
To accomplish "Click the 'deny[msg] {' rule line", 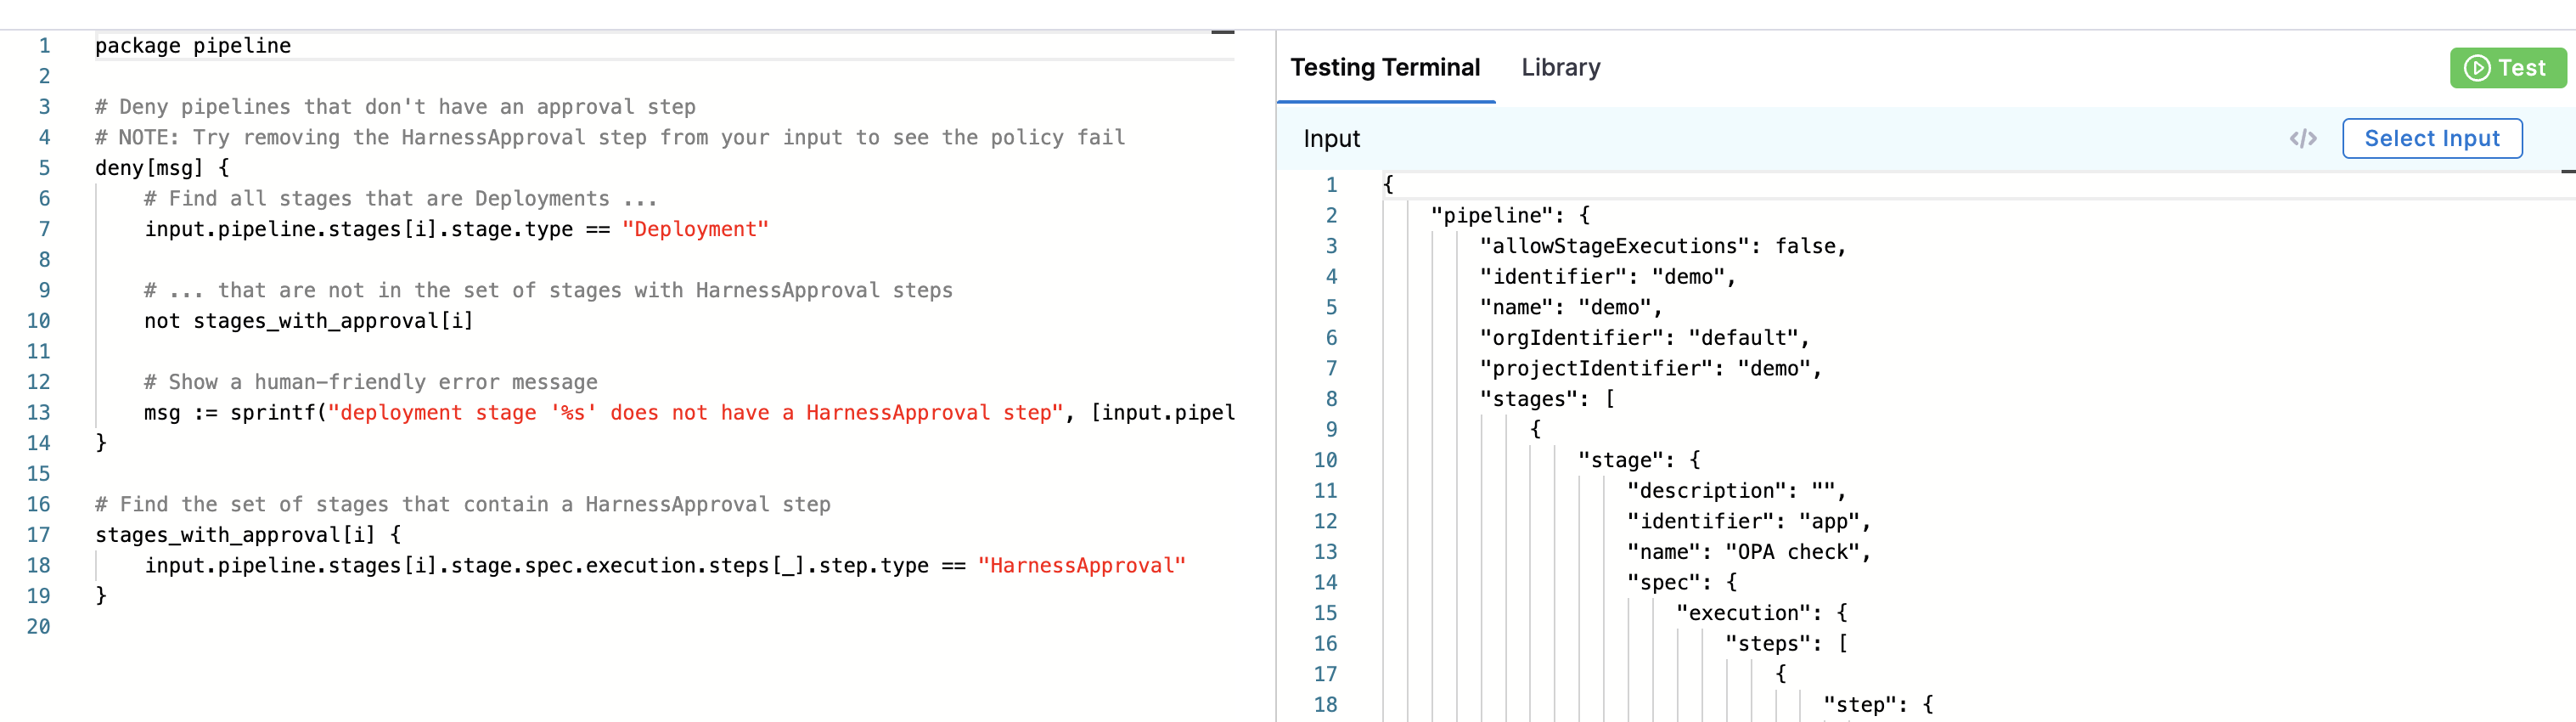I will click(x=162, y=168).
